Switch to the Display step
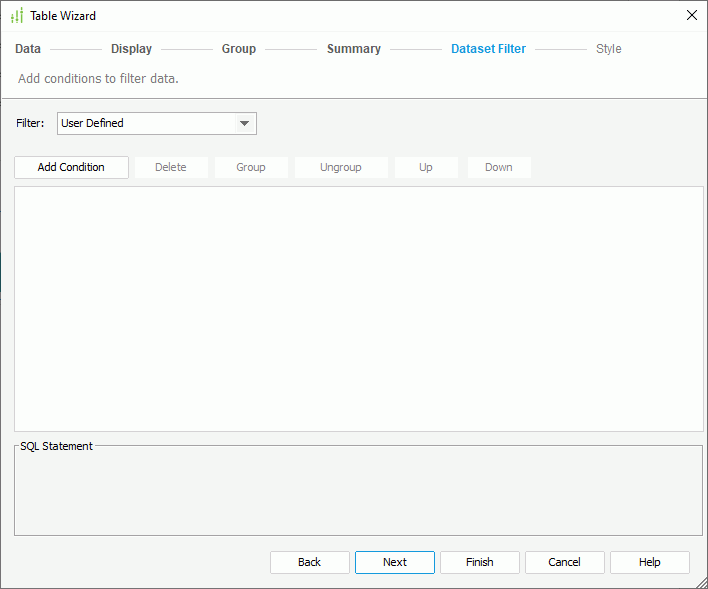The height and width of the screenshot is (589, 708). click(131, 49)
